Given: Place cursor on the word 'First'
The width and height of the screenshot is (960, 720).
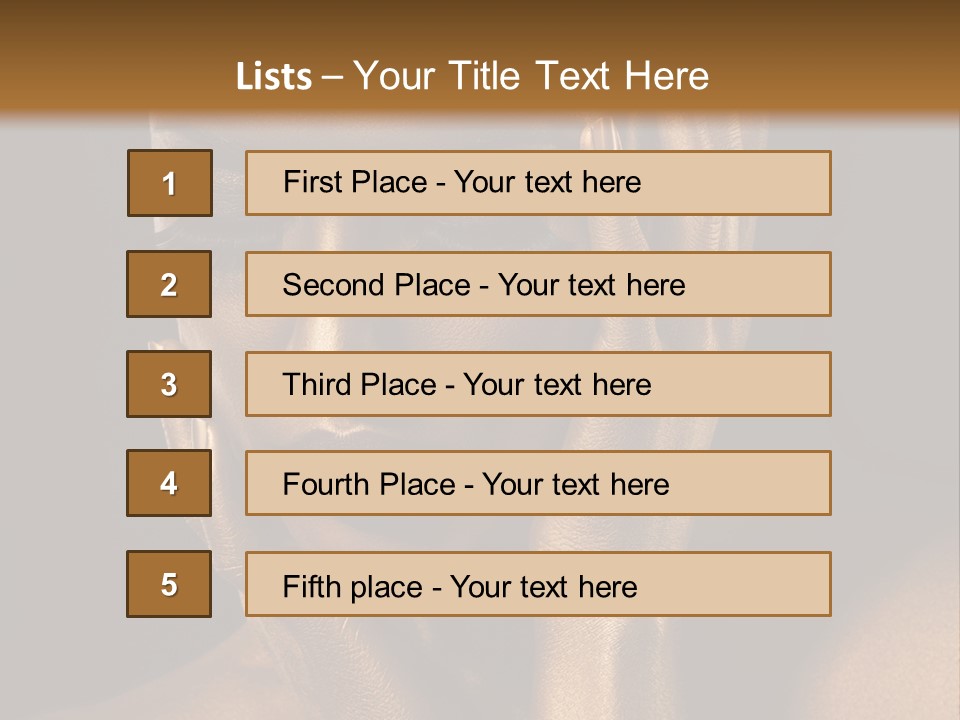Looking at the screenshot, I should click(313, 182).
